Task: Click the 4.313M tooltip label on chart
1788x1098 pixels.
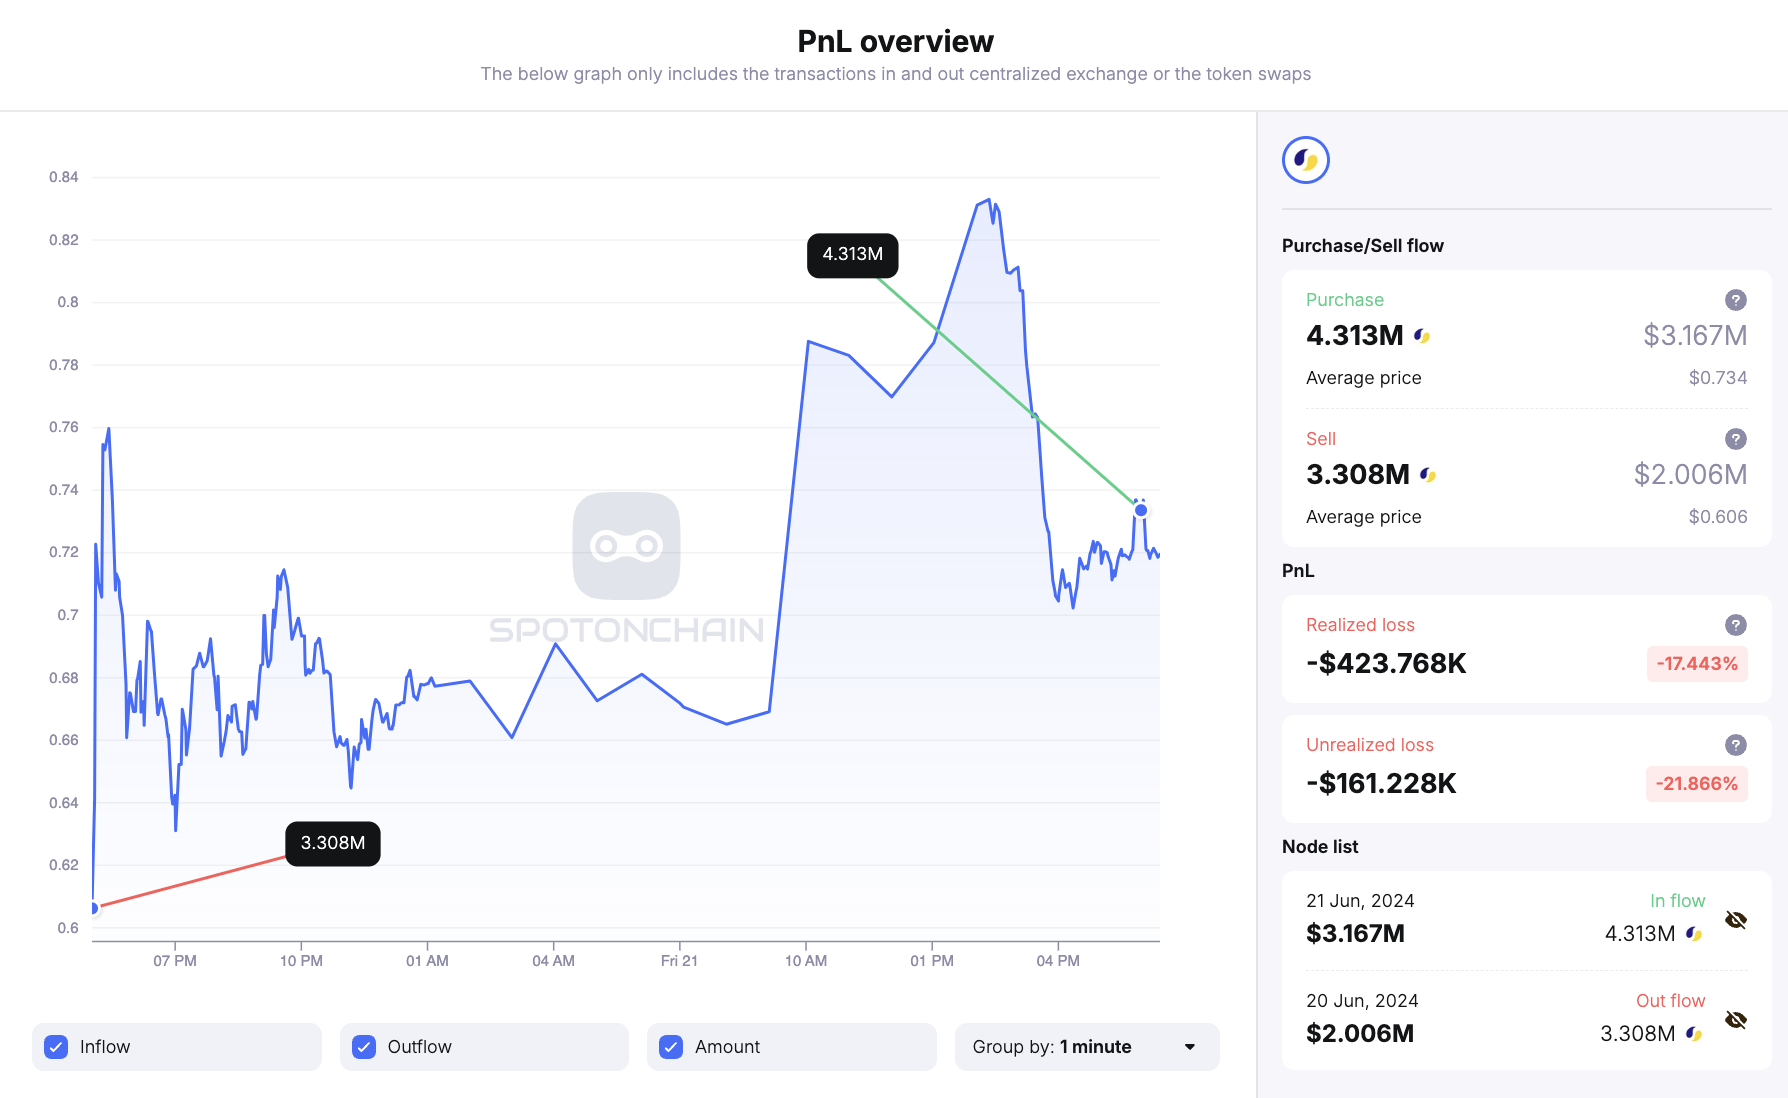Action: pyautogui.click(x=852, y=255)
